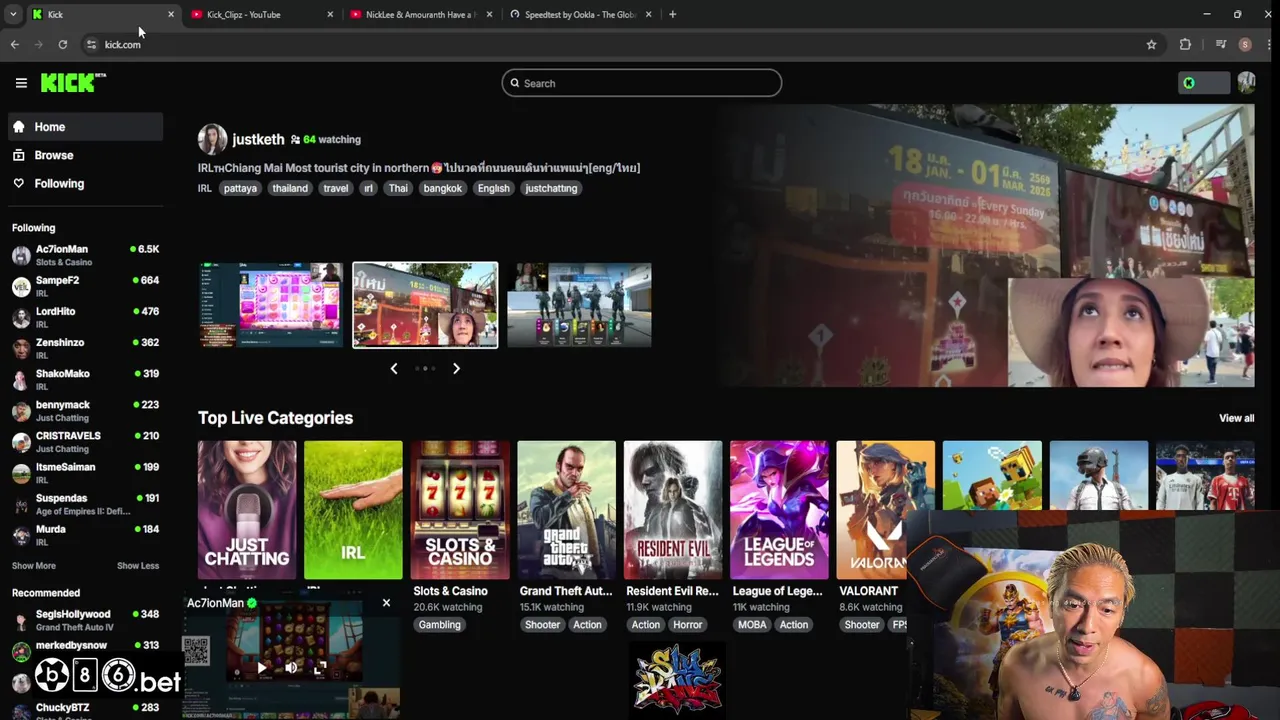Image resolution: width=1280 pixels, height=720 pixels.
Task: Close the Ac7ionMan mini player
Action: point(386,603)
